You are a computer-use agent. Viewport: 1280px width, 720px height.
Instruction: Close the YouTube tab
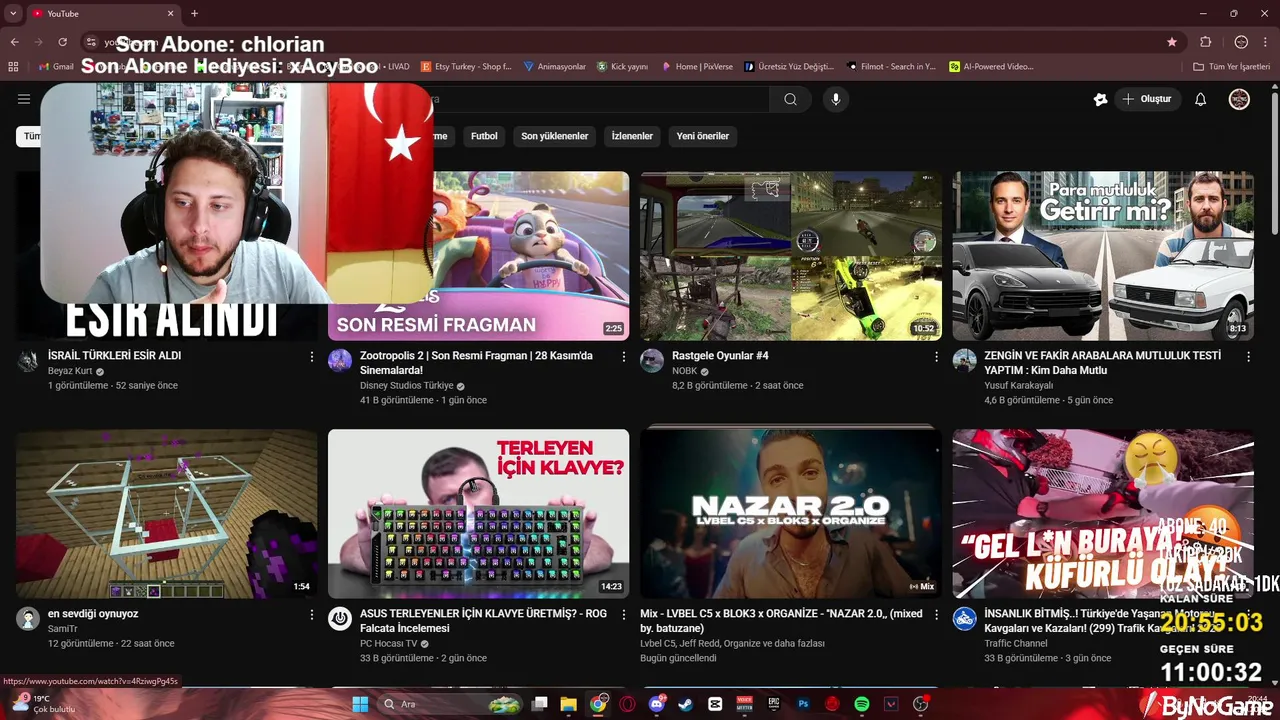click(x=170, y=13)
